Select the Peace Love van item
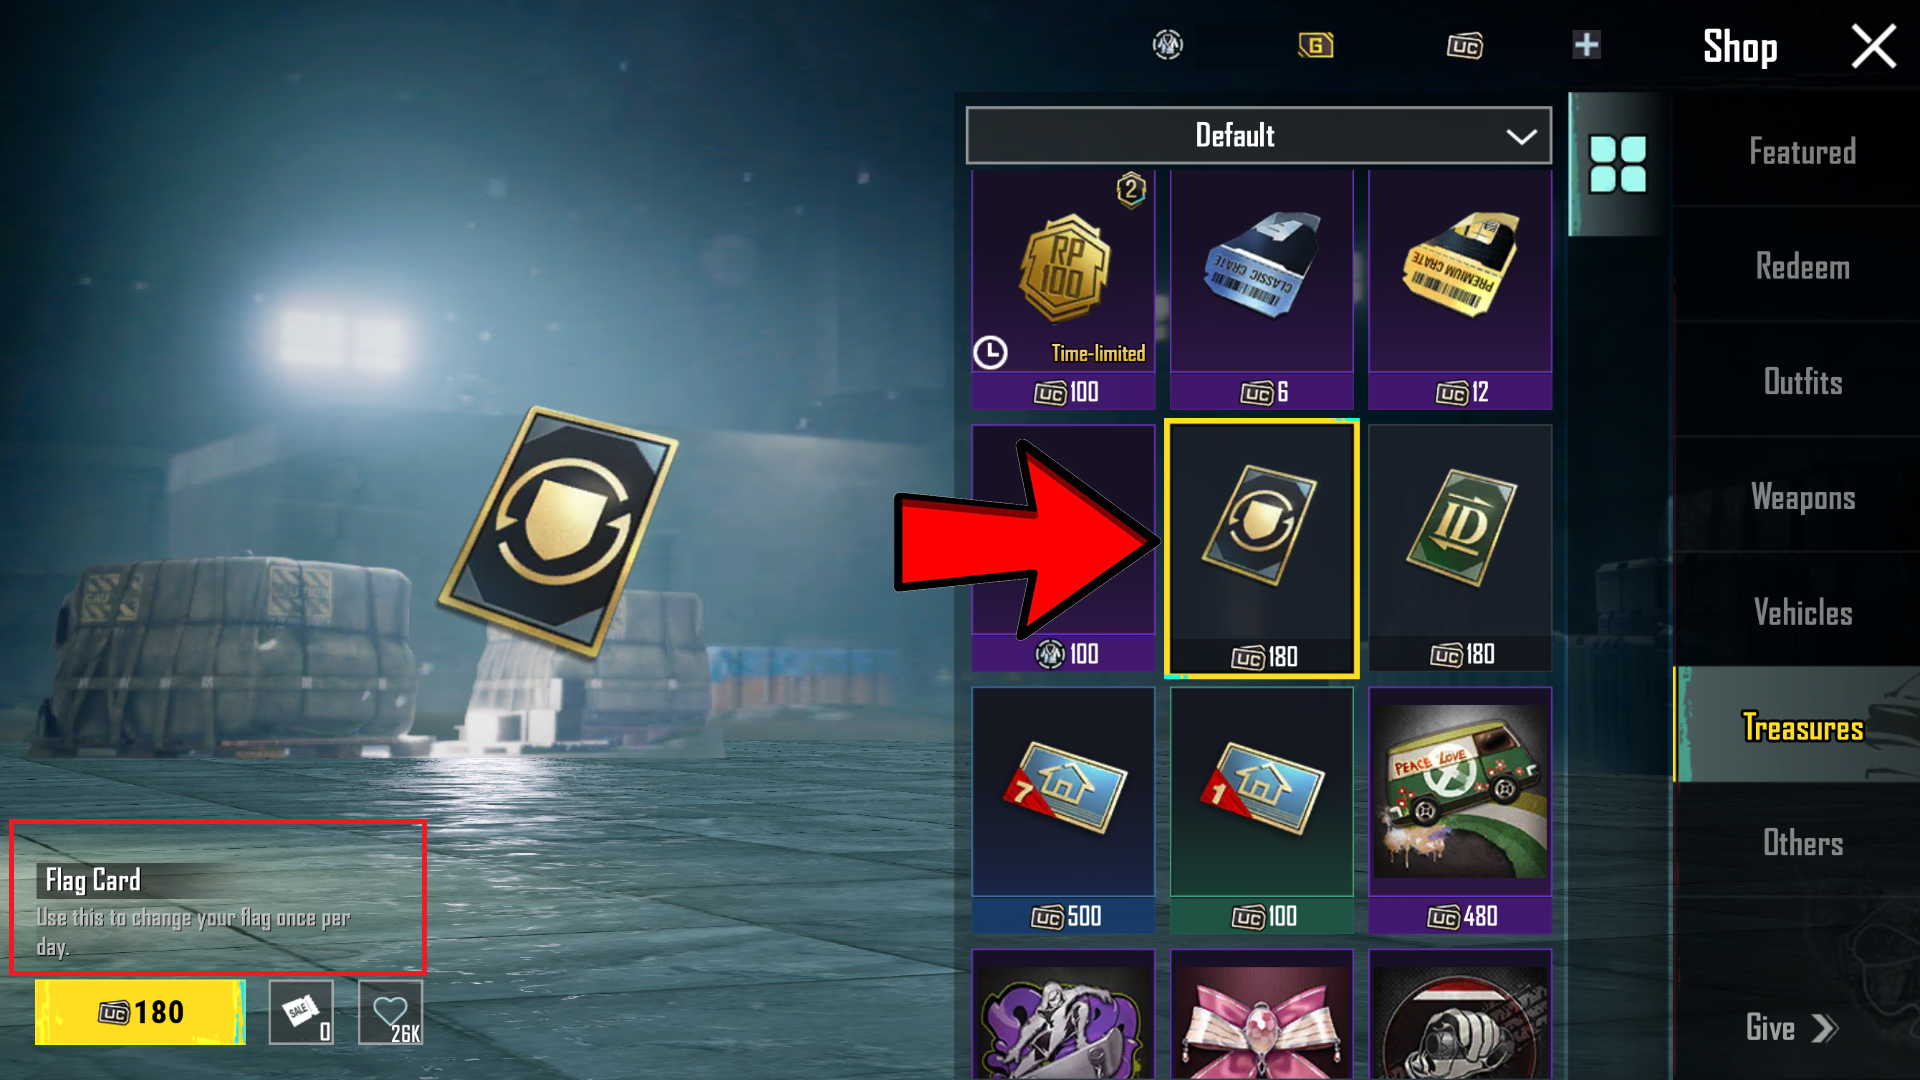Image resolution: width=1920 pixels, height=1080 pixels. 1460,810
